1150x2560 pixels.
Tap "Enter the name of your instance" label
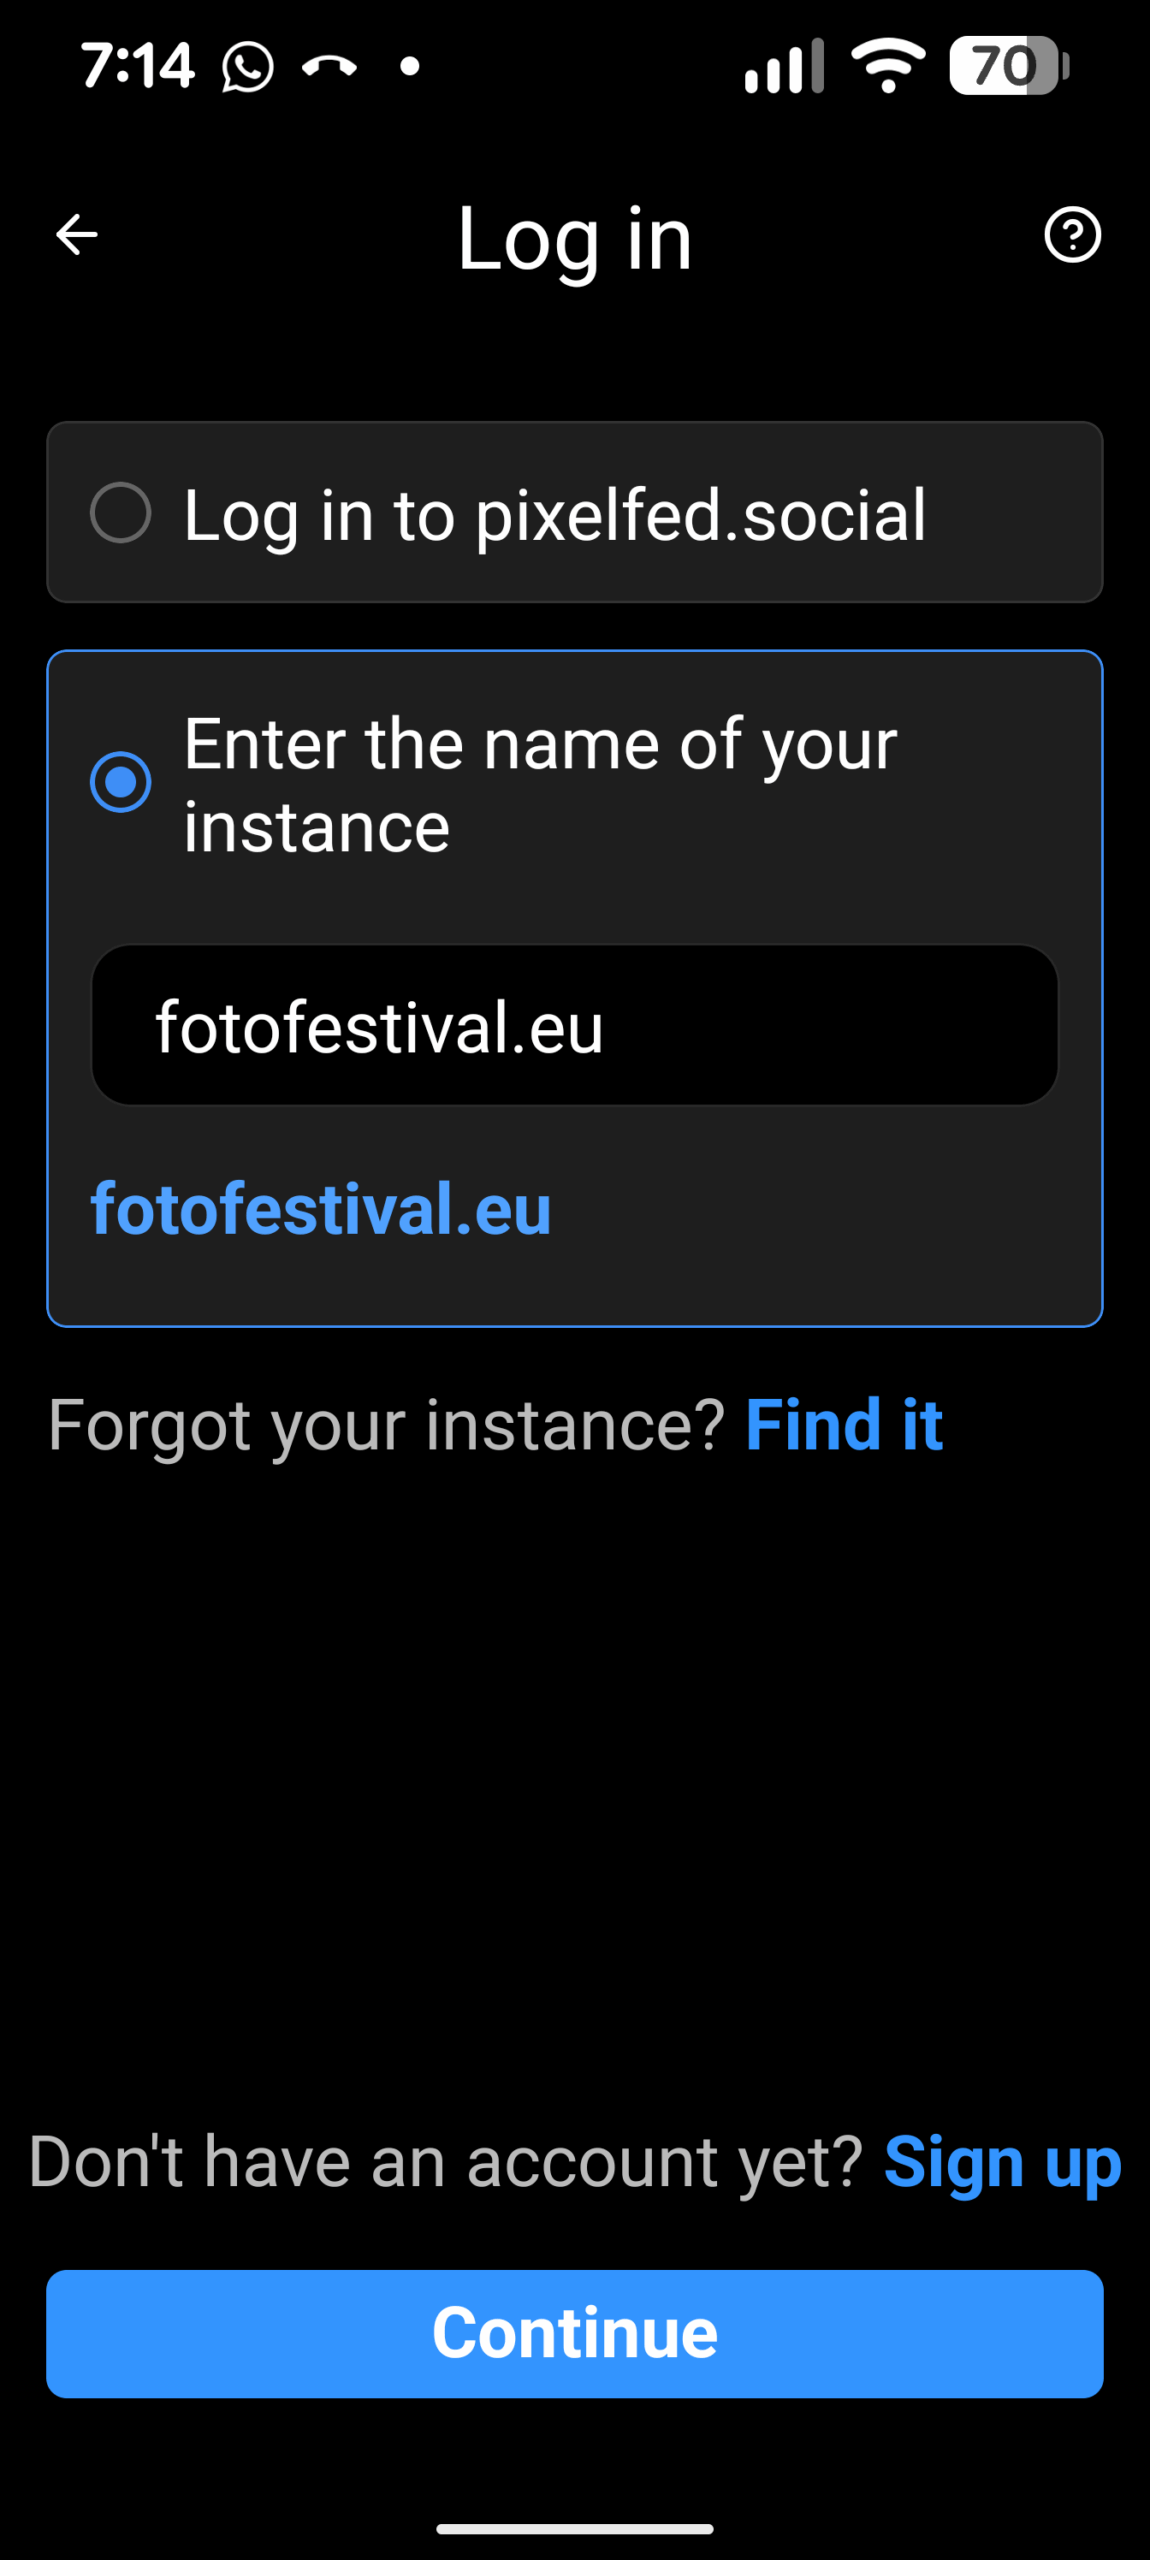540,785
